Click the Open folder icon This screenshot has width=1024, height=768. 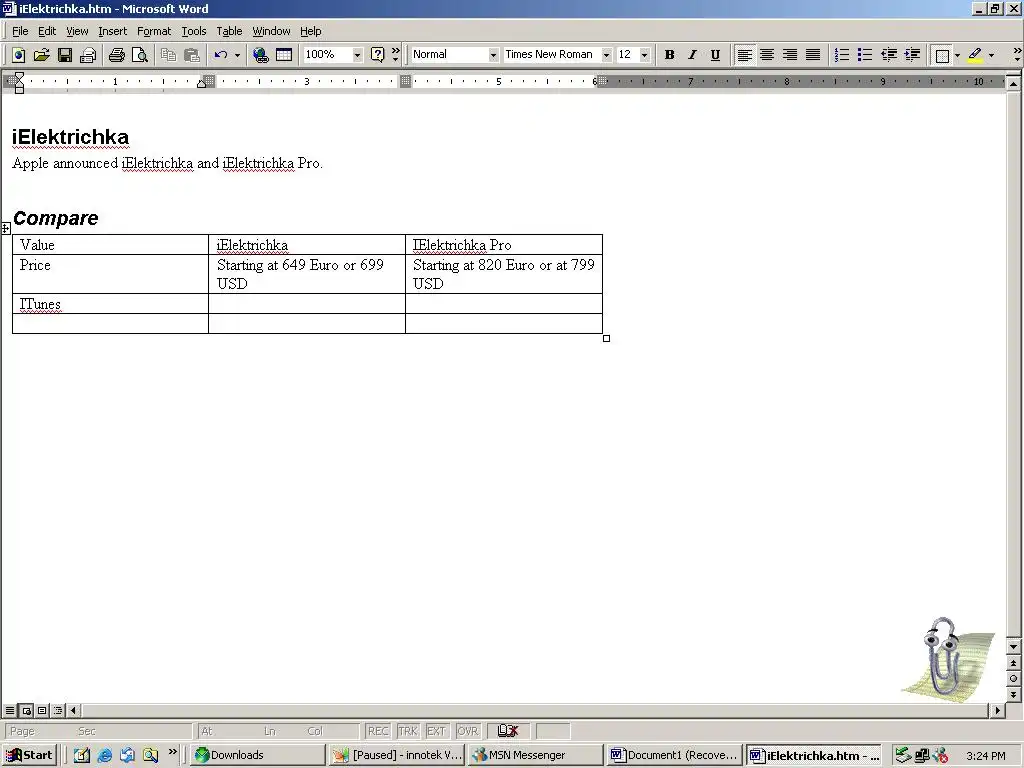(41, 55)
